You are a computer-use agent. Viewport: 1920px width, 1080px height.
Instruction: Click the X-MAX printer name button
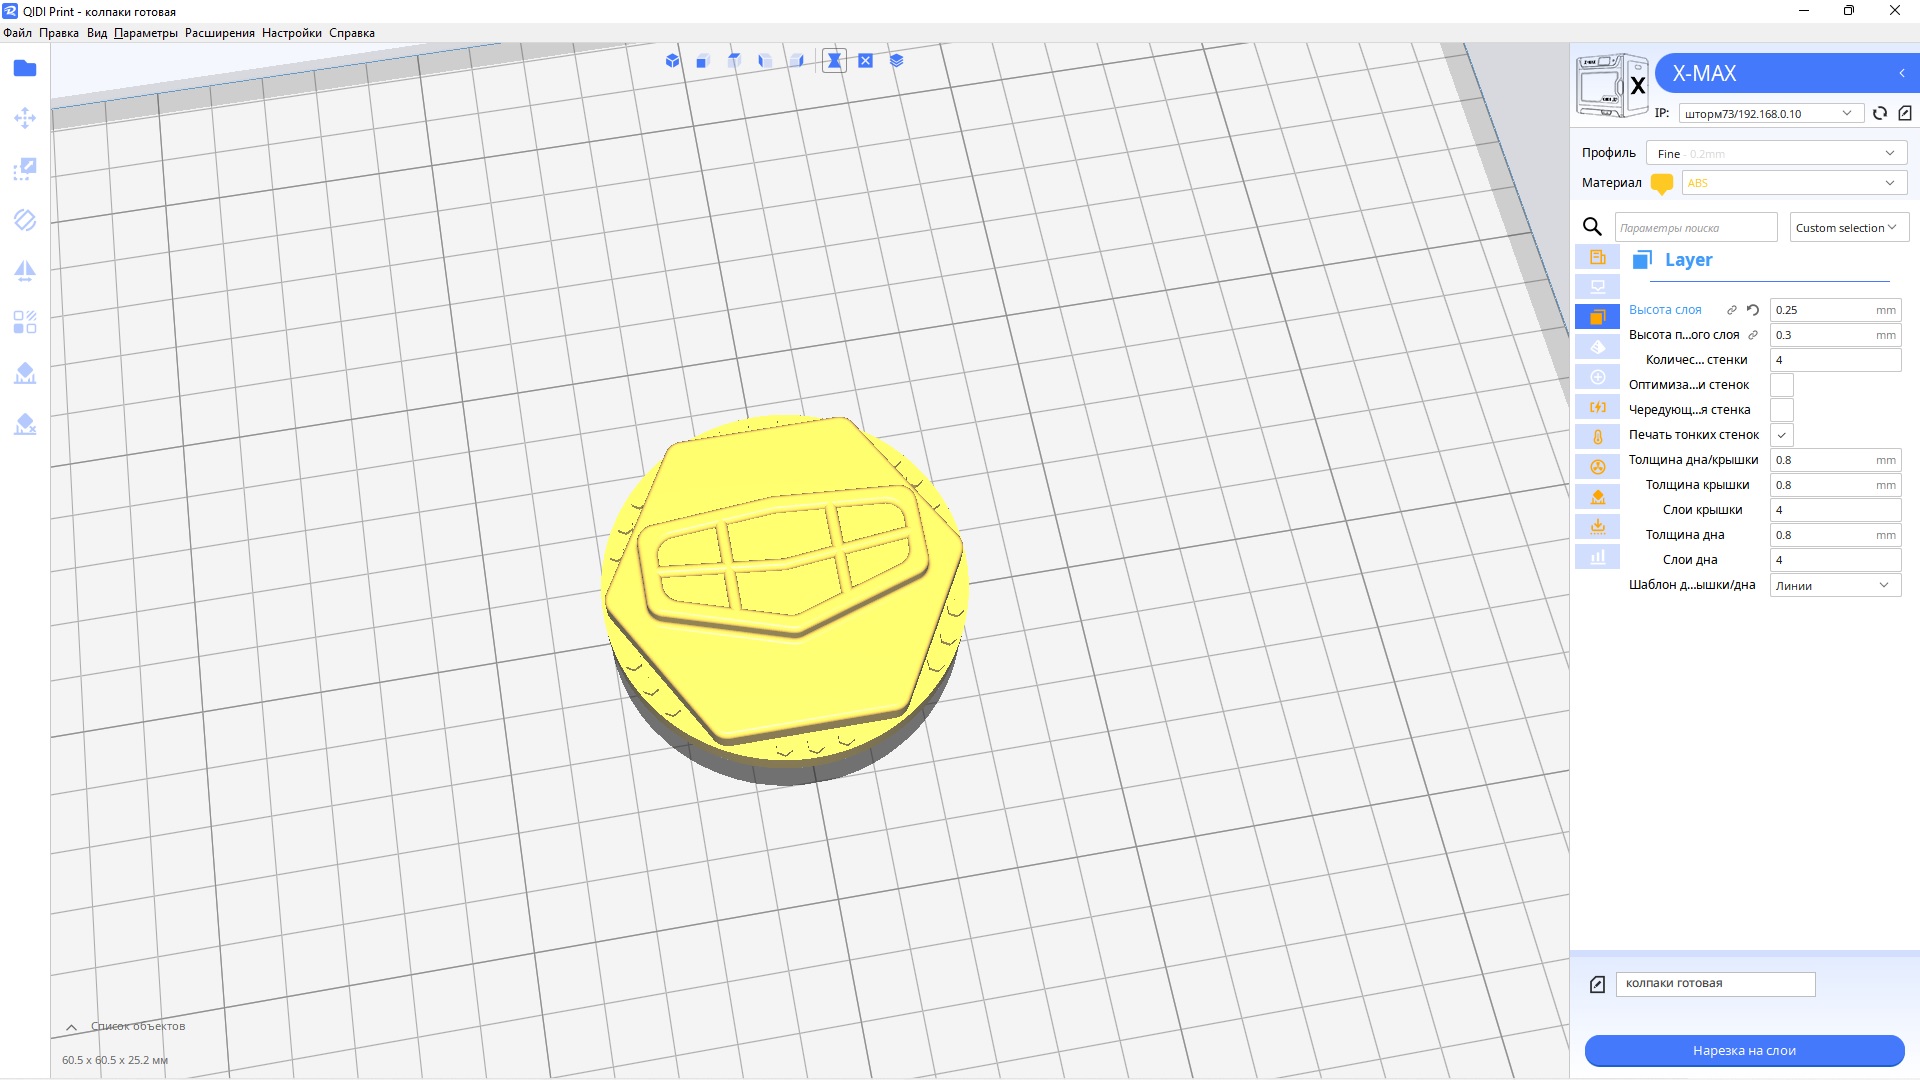pyautogui.click(x=1787, y=73)
